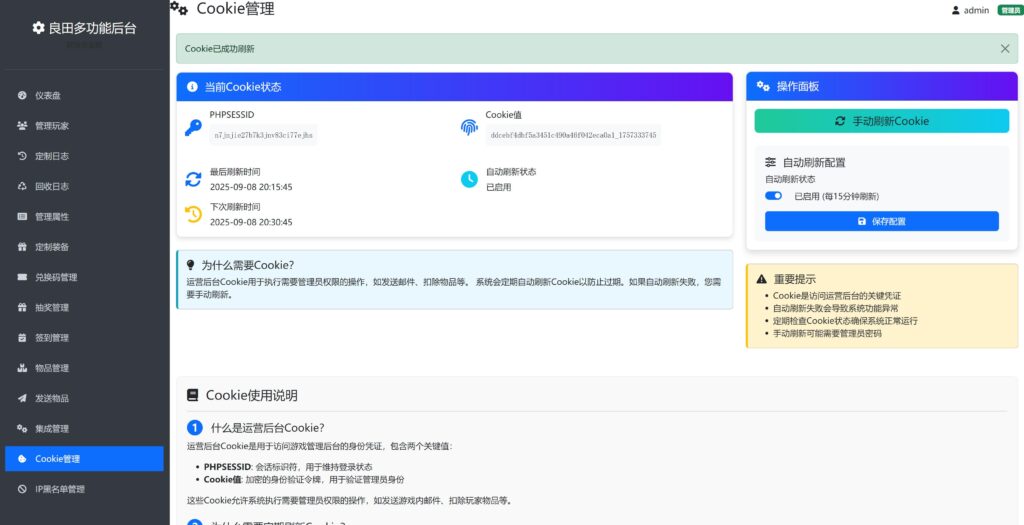Click the 管理玩家 users icon
The width and height of the screenshot is (1024, 525).
[x=23, y=126]
